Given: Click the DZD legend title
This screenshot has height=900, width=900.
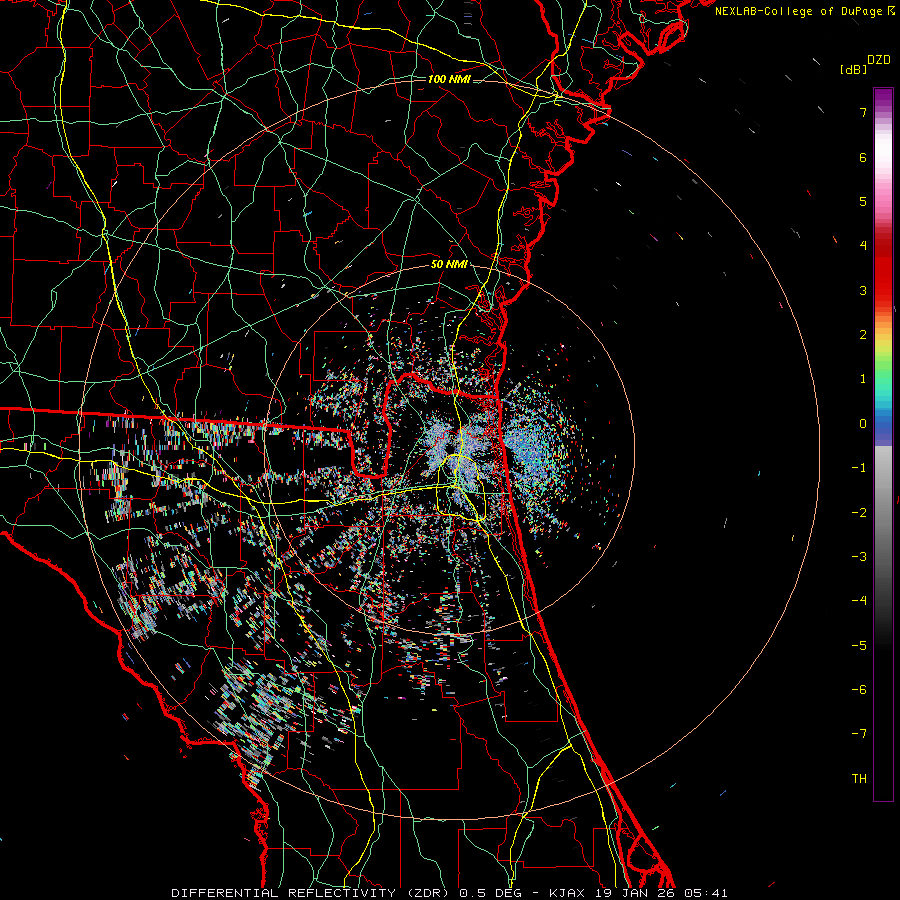Looking at the screenshot, I should click(878, 60).
